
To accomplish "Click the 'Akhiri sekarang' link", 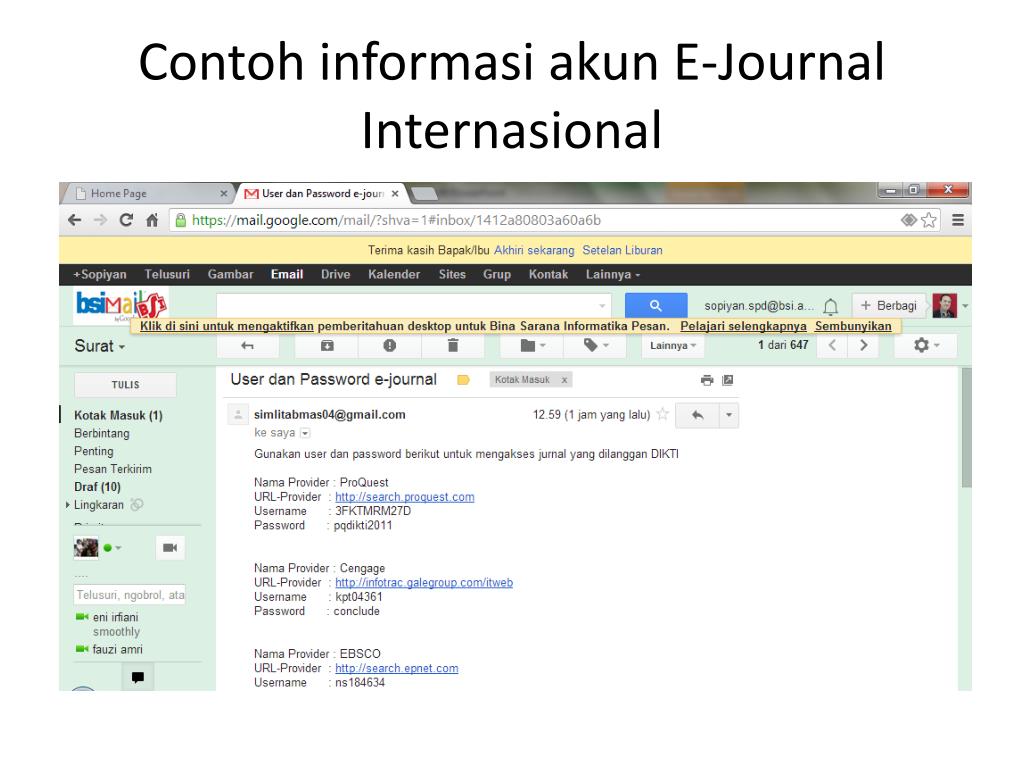I will click(x=534, y=250).
